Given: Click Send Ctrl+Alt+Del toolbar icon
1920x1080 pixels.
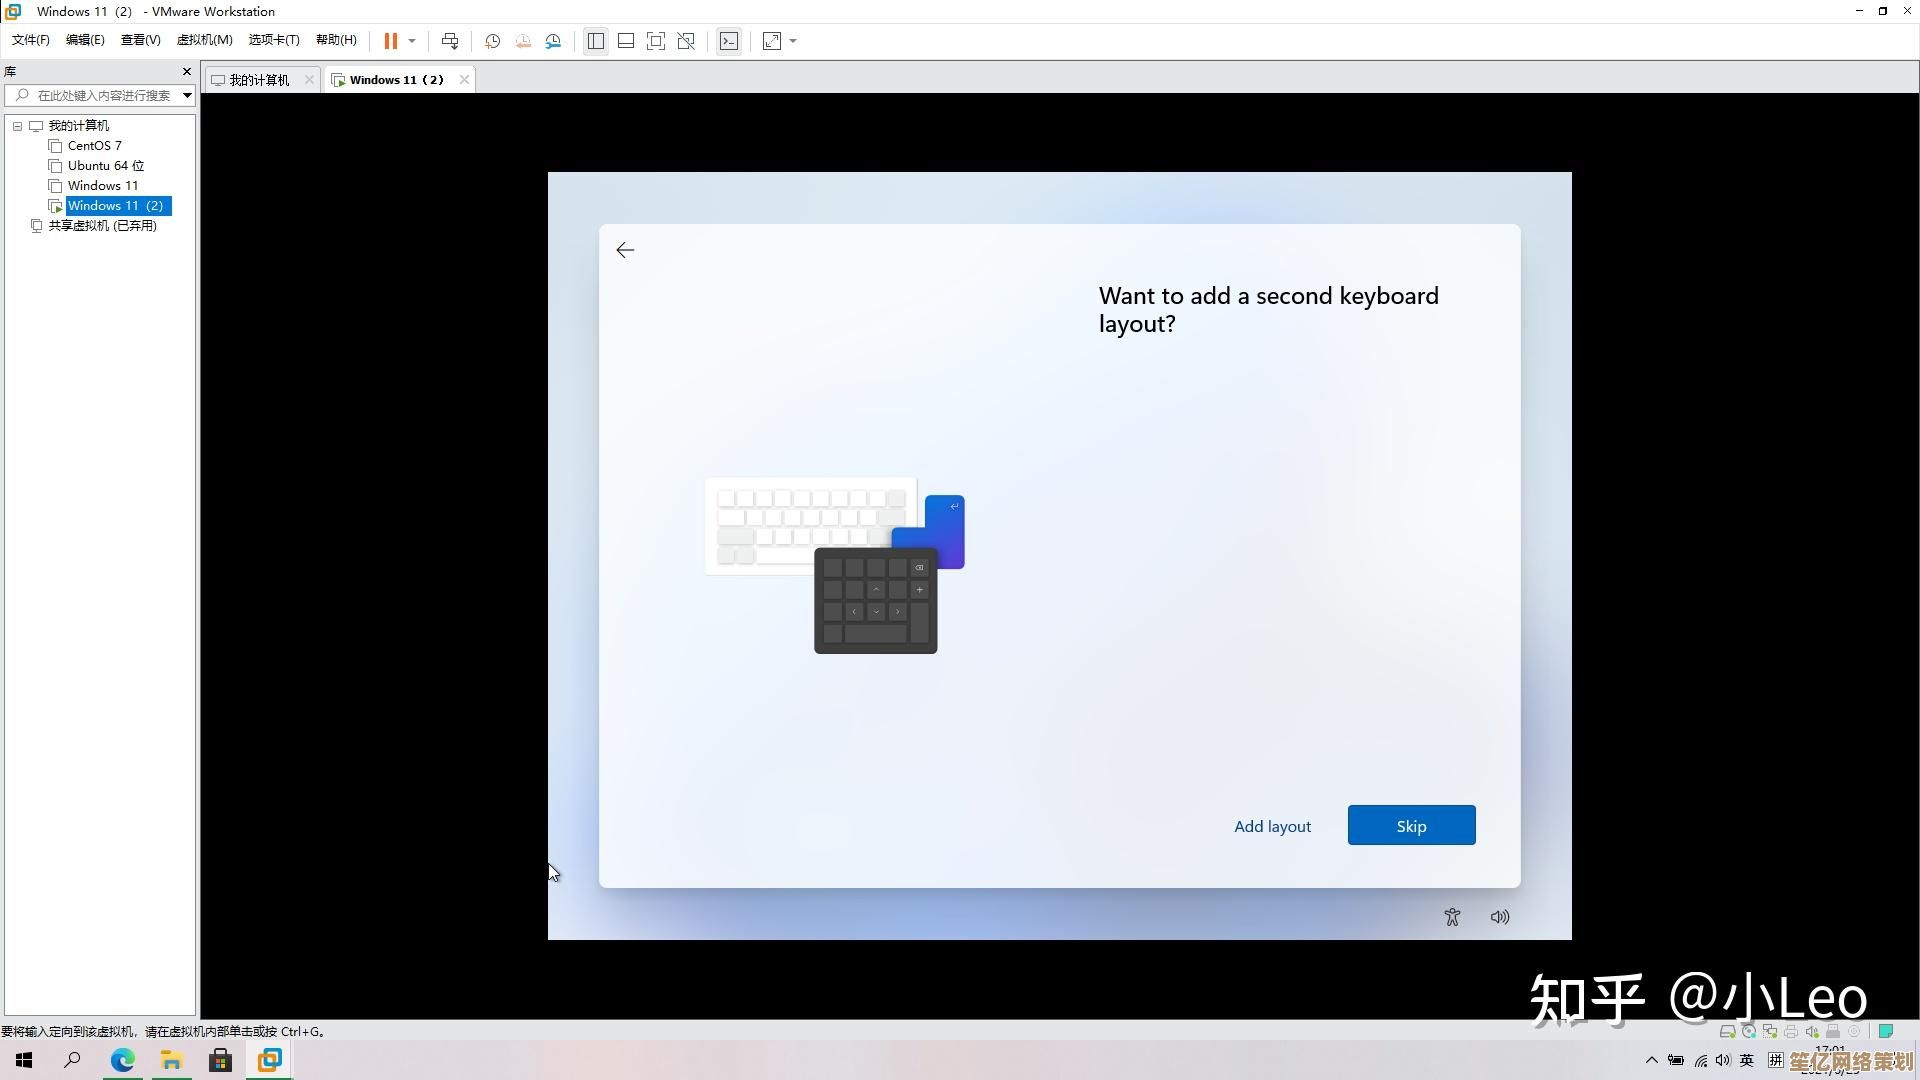Looking at the screenshot, I should click(450, 41).
